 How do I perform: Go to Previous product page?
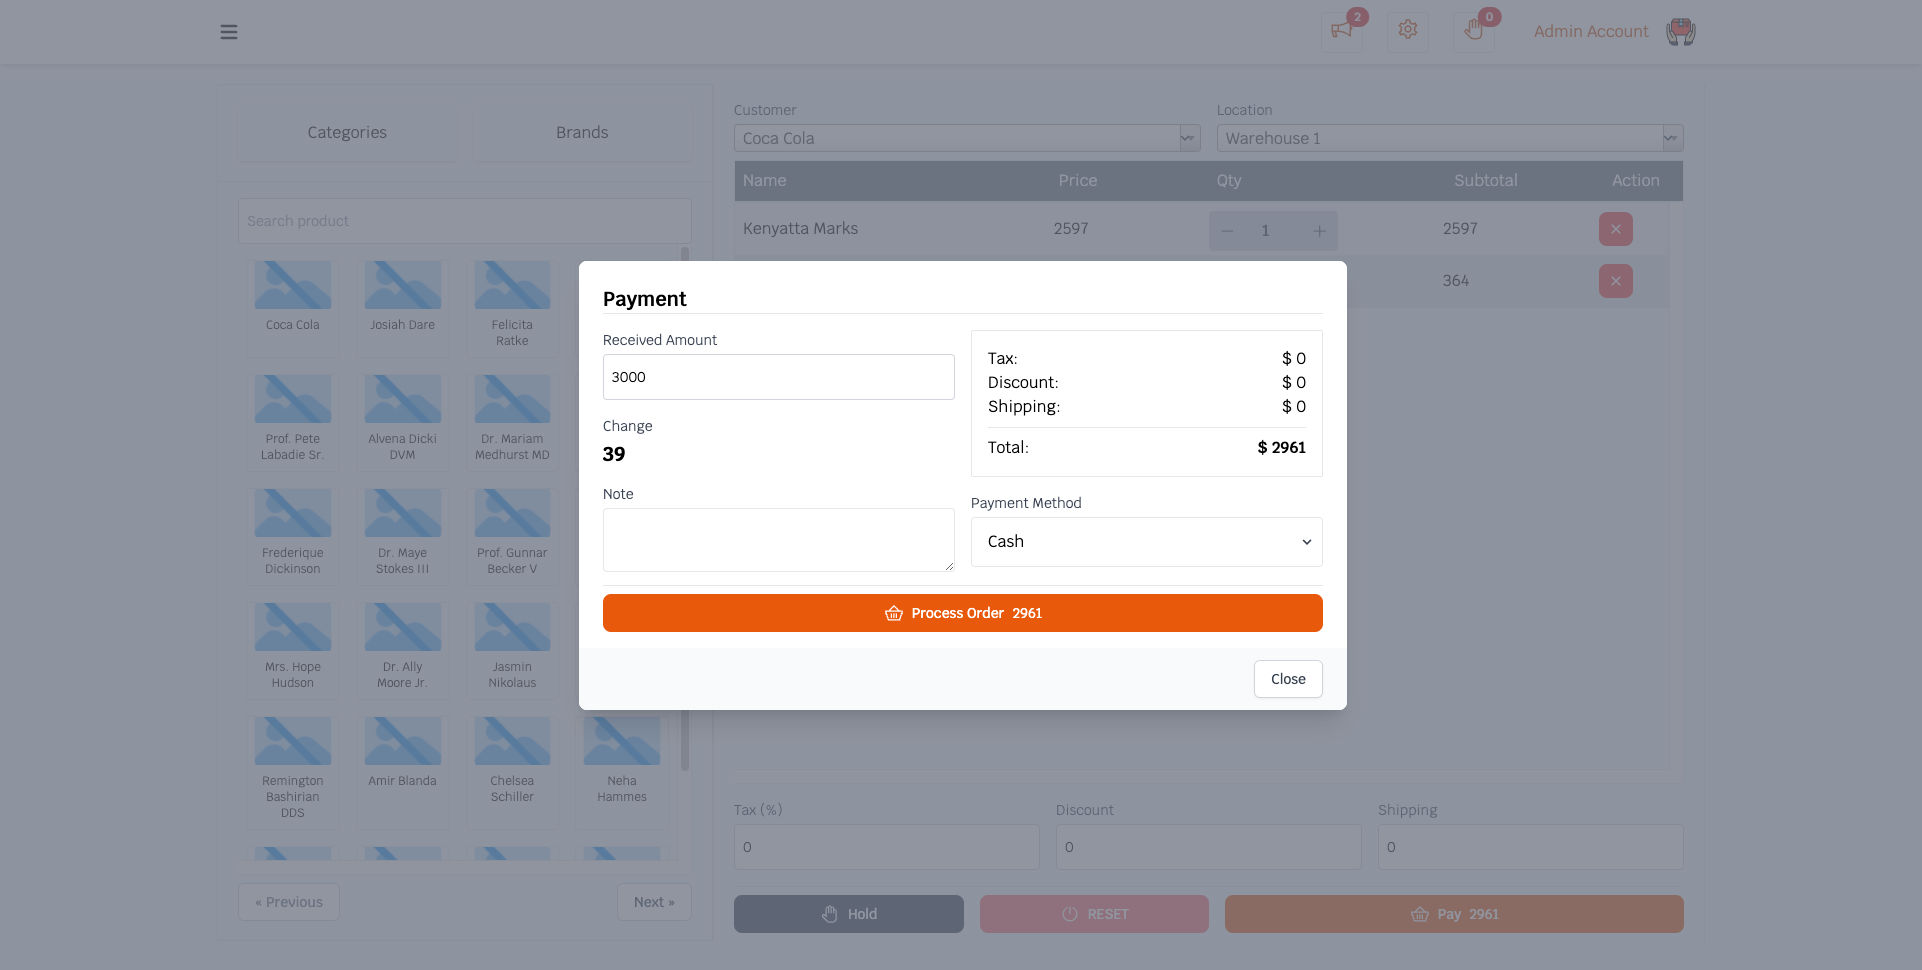(289, 902)
